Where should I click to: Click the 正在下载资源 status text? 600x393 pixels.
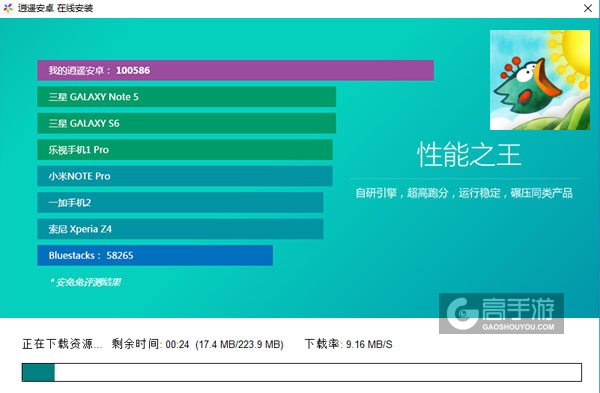62,344
